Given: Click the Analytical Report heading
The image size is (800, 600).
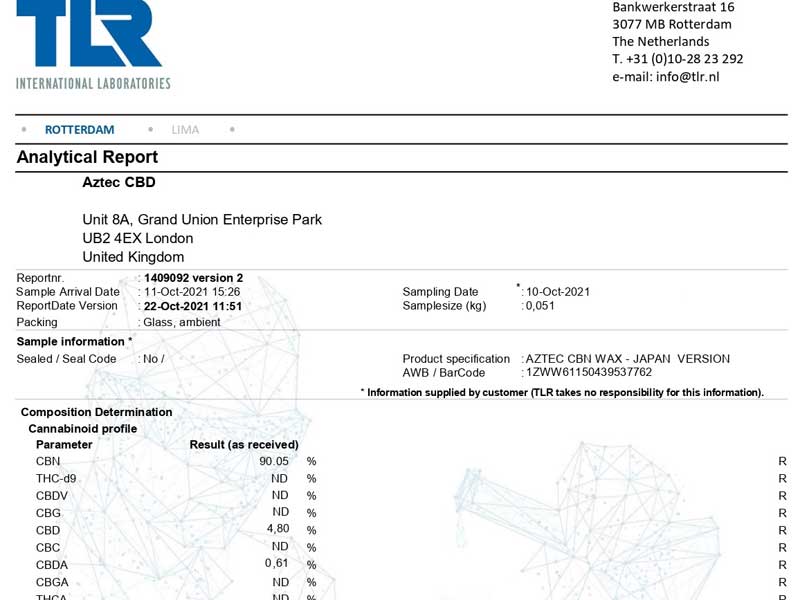Looking at the screenshot, I should (87, 157).
